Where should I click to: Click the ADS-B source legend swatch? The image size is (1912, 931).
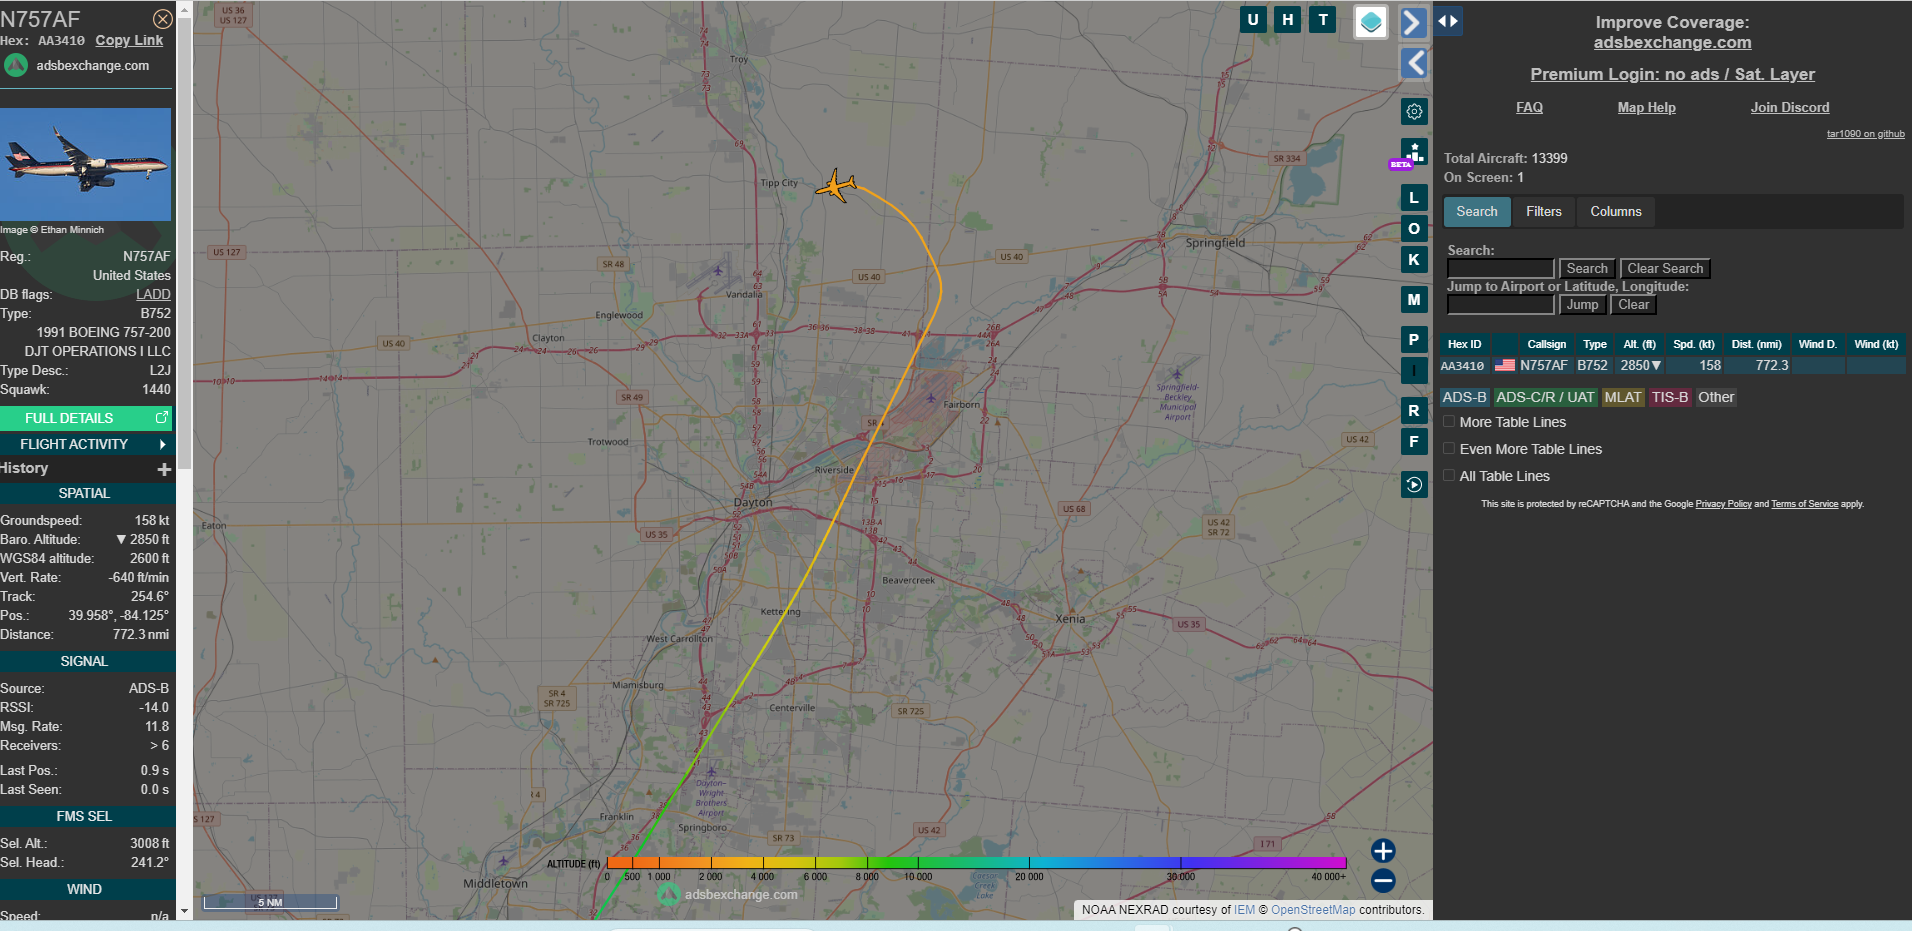(x=1464, y=397)
